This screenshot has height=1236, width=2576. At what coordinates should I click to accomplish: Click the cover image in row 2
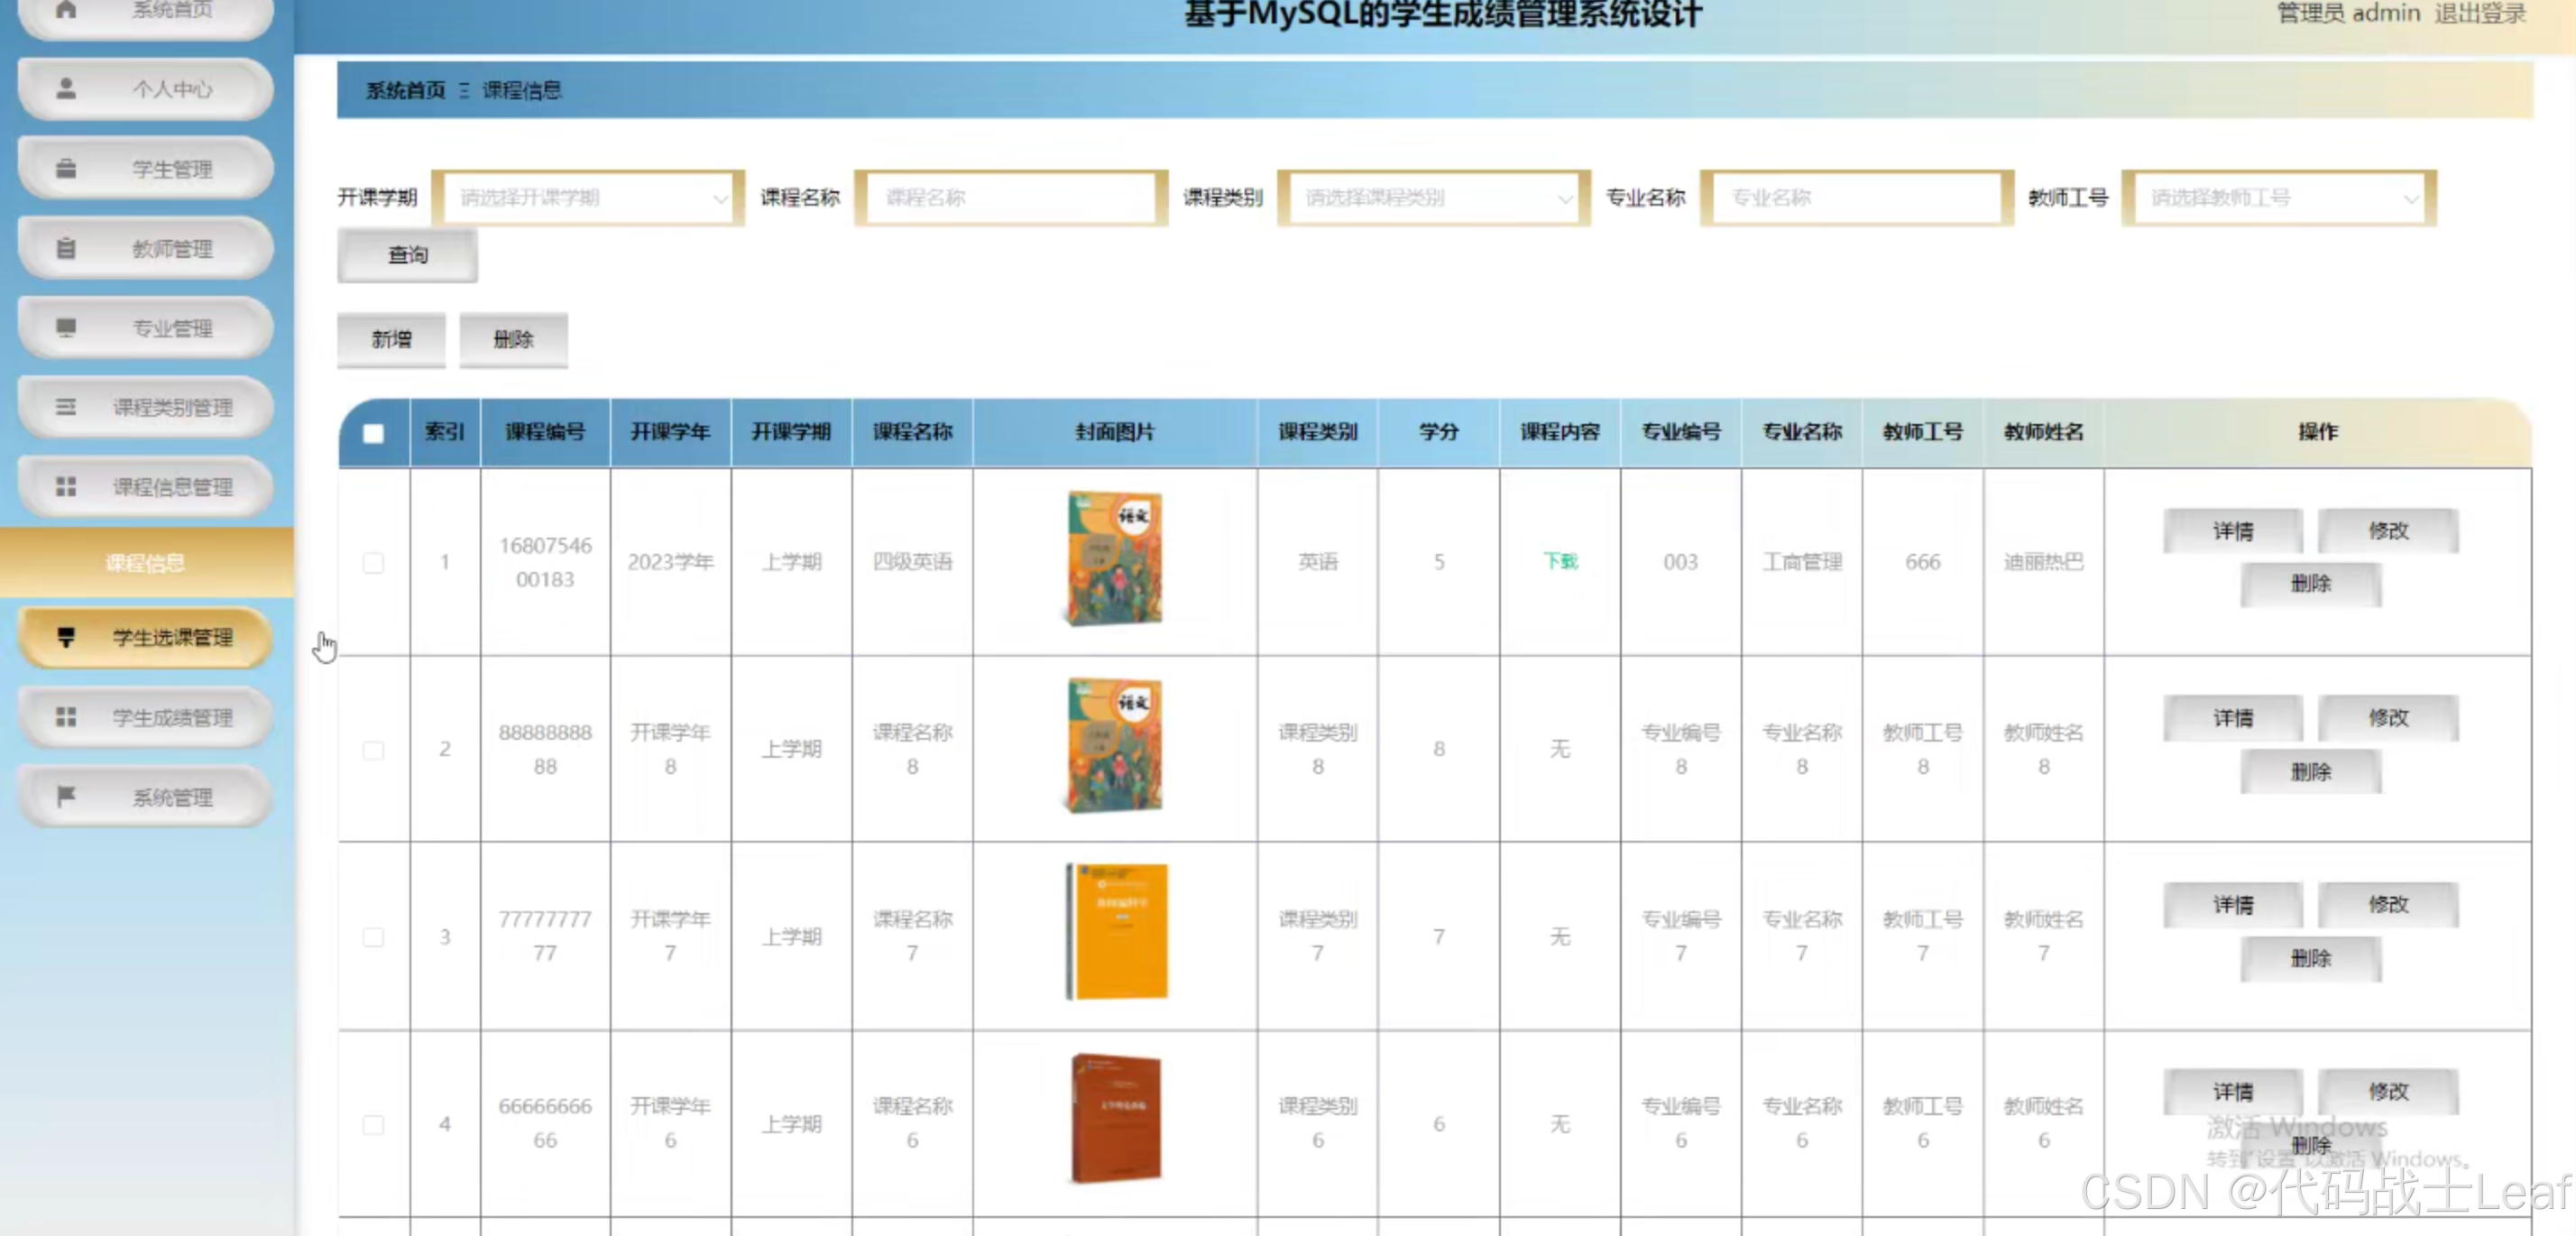click(1114, 746)
